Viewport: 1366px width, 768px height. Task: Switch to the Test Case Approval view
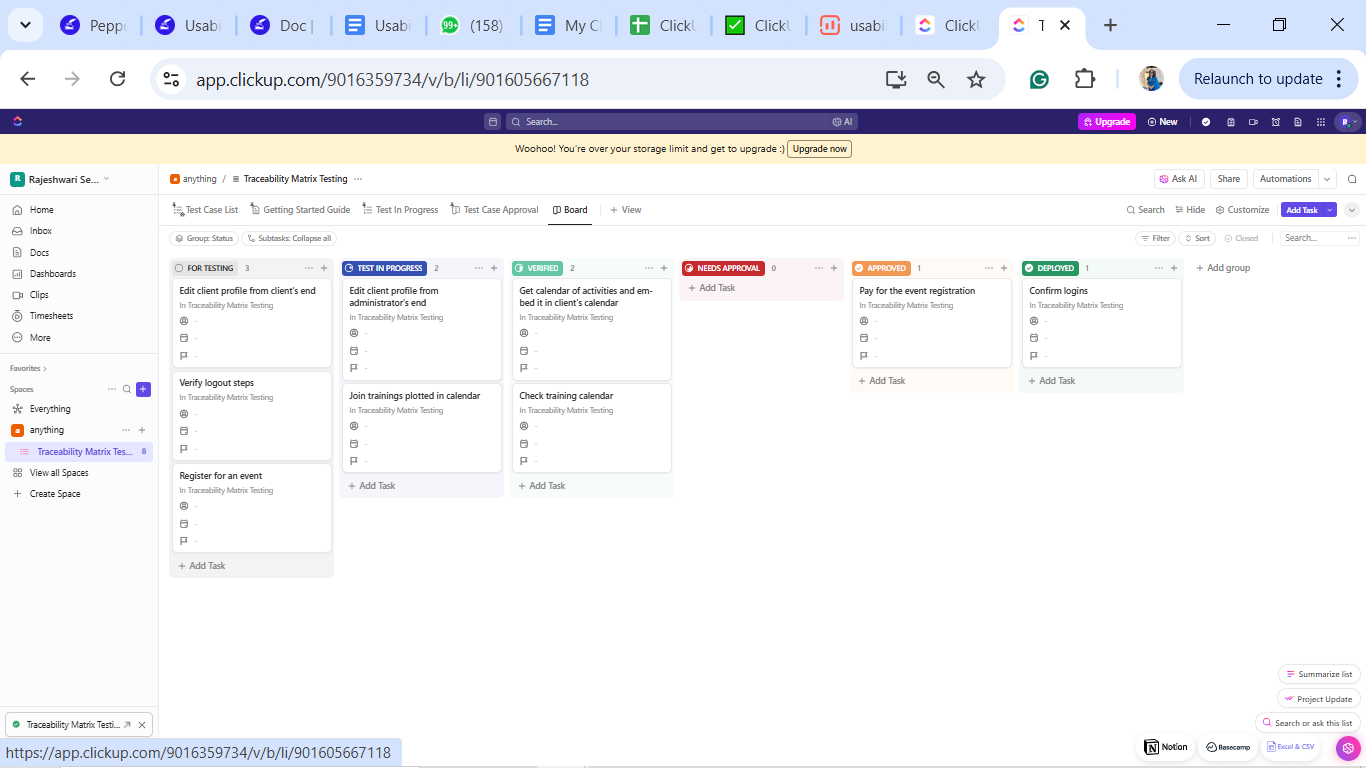pos(494,210)
